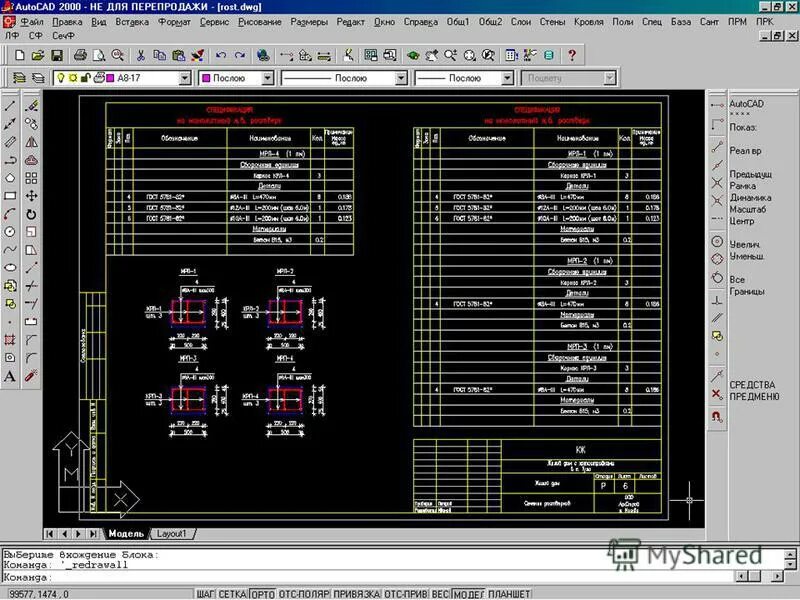800x600 pixels.
Task: Open the color dropdown set to Послою
Action: [x=268, y=76]
